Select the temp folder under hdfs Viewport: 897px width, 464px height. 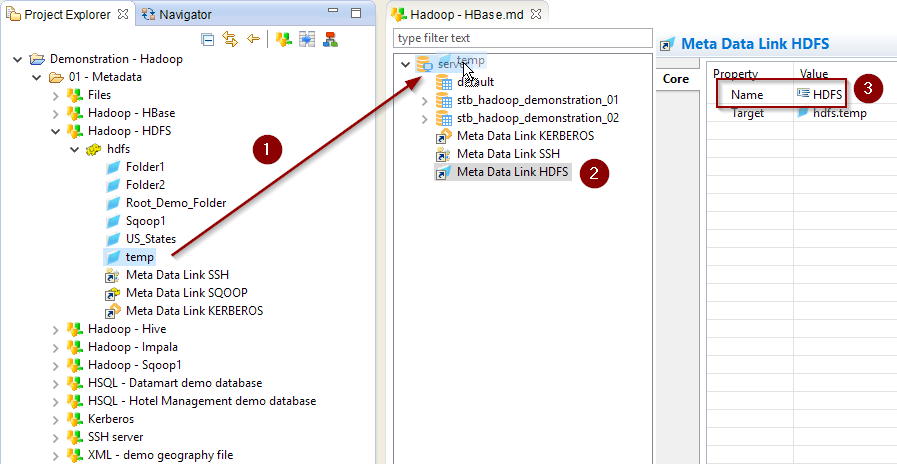point(140,257)
